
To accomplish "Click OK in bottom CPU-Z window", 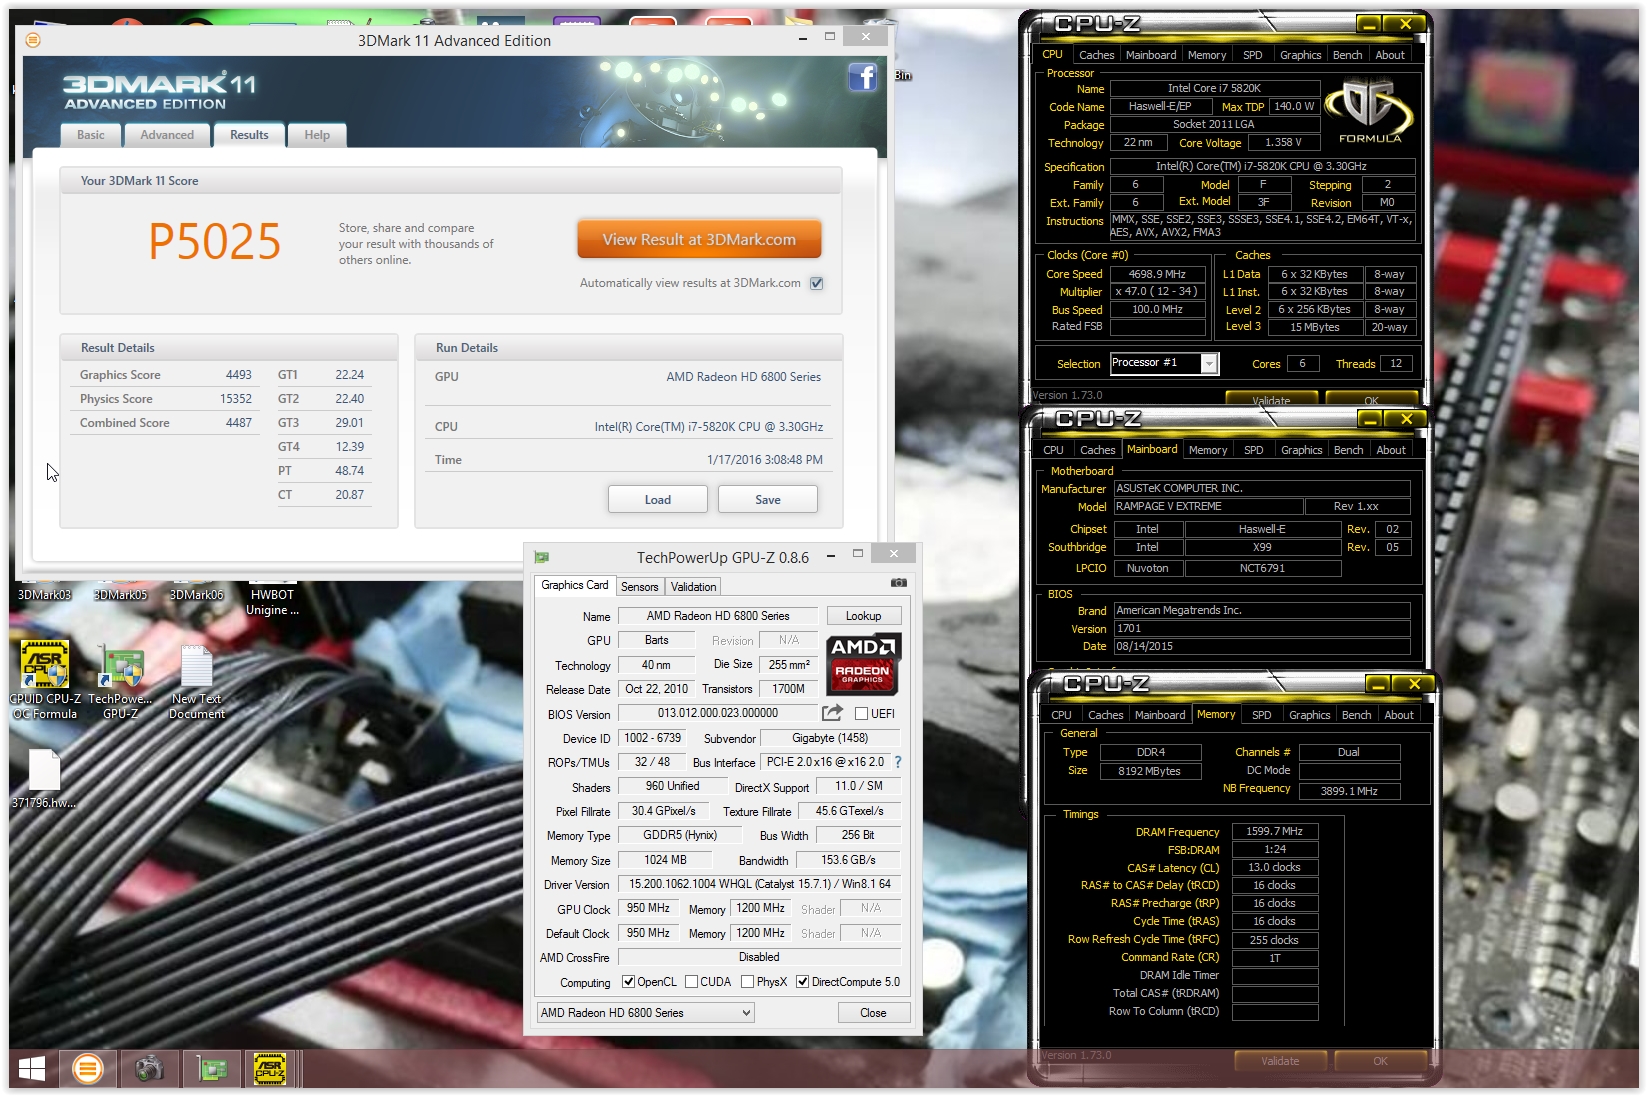I will pyautogui.click(x=1380, y=1061).
